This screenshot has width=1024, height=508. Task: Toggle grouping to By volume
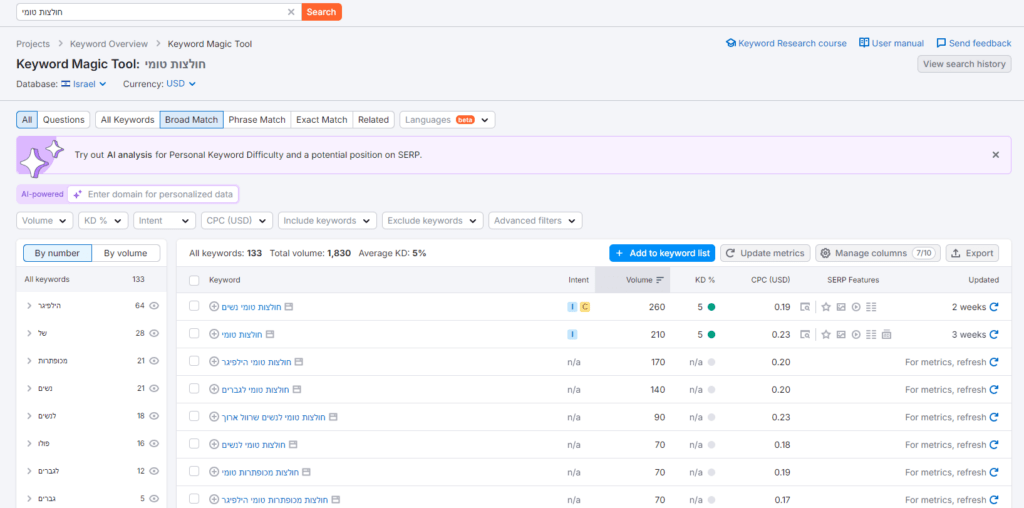pyautogui.click(x=125, y=253)
